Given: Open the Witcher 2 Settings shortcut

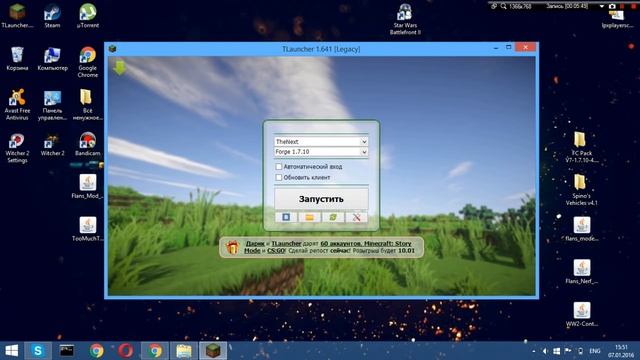Looking at the screenshot, I should [x=17, y=148].
